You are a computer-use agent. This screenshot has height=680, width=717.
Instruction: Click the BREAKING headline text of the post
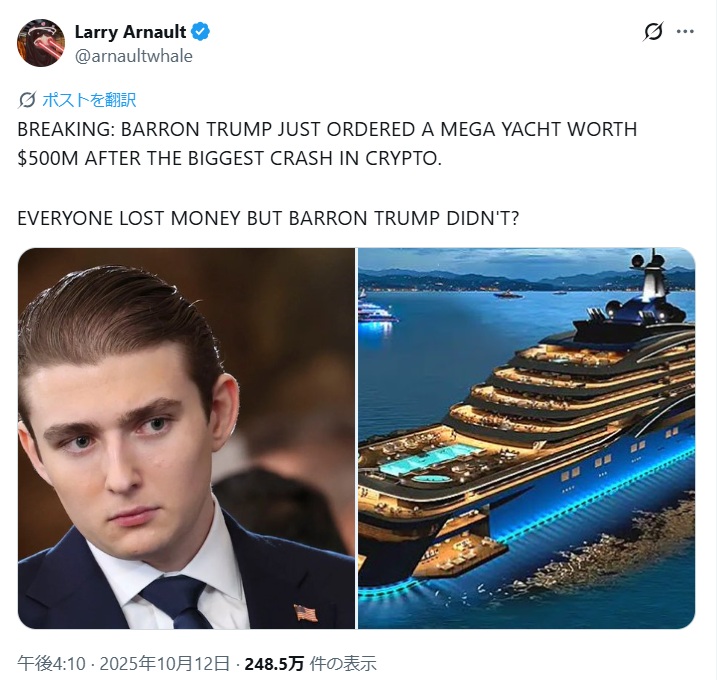coord(327,129)
